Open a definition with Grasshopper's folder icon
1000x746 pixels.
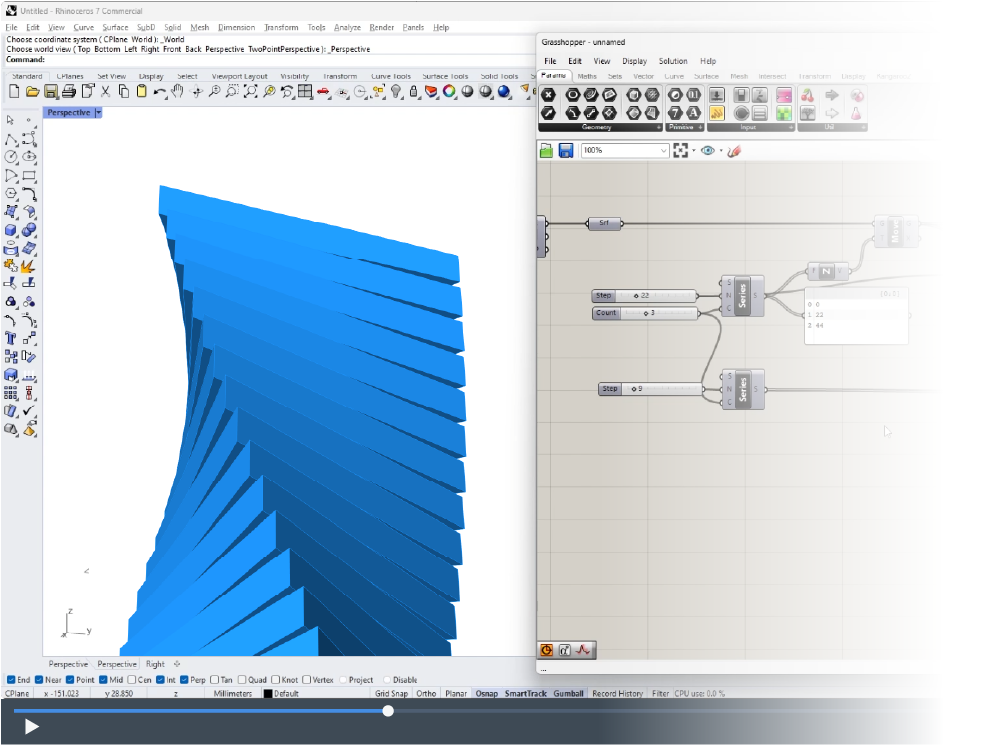click(546, 150)
